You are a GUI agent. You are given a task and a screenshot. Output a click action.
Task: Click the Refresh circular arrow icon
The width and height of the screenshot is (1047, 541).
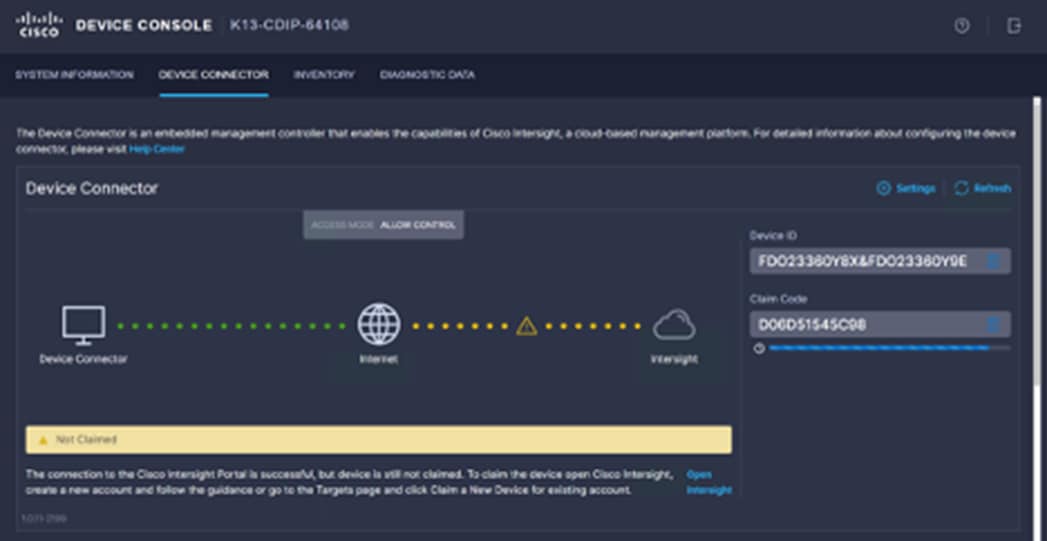pyautogui.click(x=962, y=188)
